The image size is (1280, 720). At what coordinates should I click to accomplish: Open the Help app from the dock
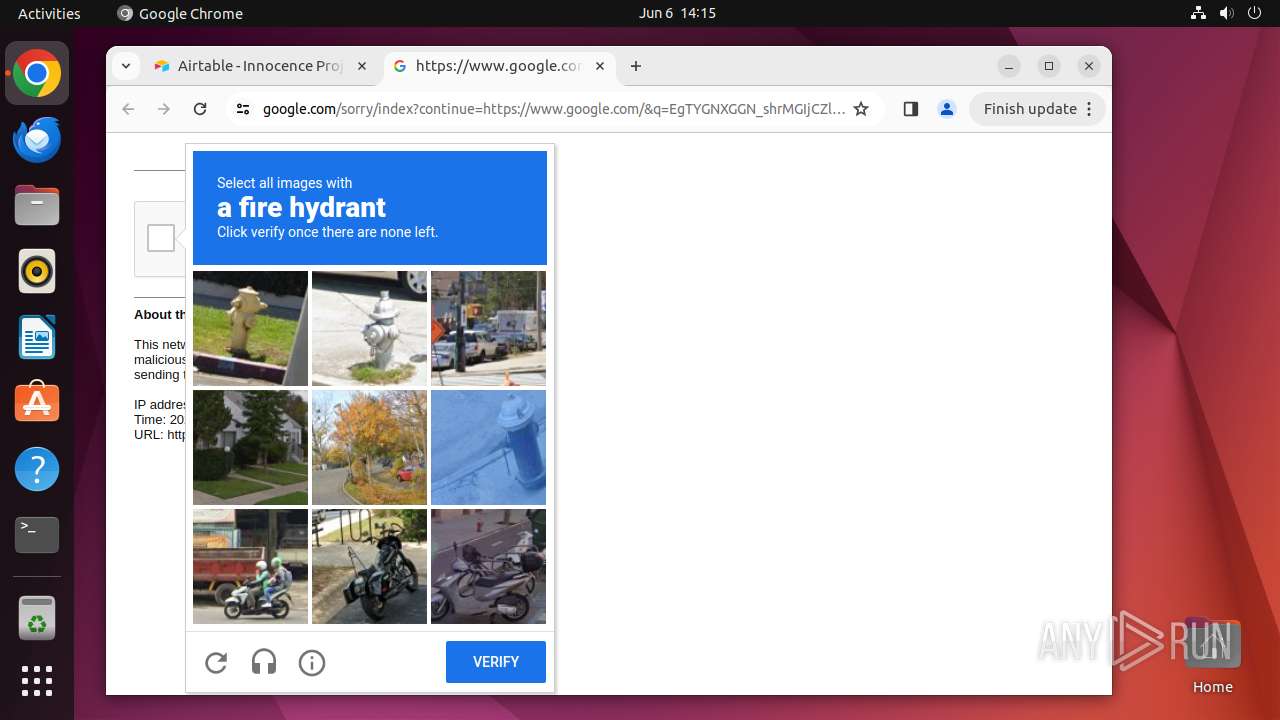37,469
